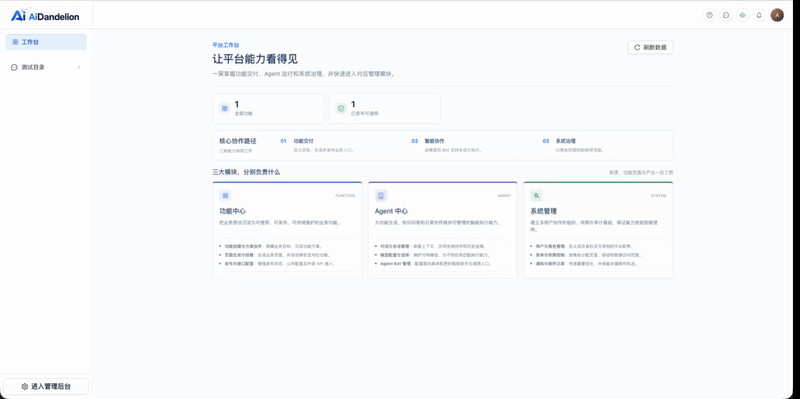Screen dimensions: 800x399
Task: Open the help icon in top bar
Action: [x=709, y=15]
